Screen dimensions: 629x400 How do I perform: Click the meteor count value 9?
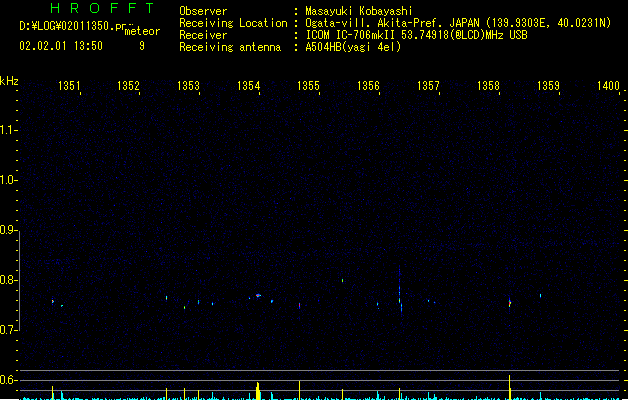(x=142, y=46)
